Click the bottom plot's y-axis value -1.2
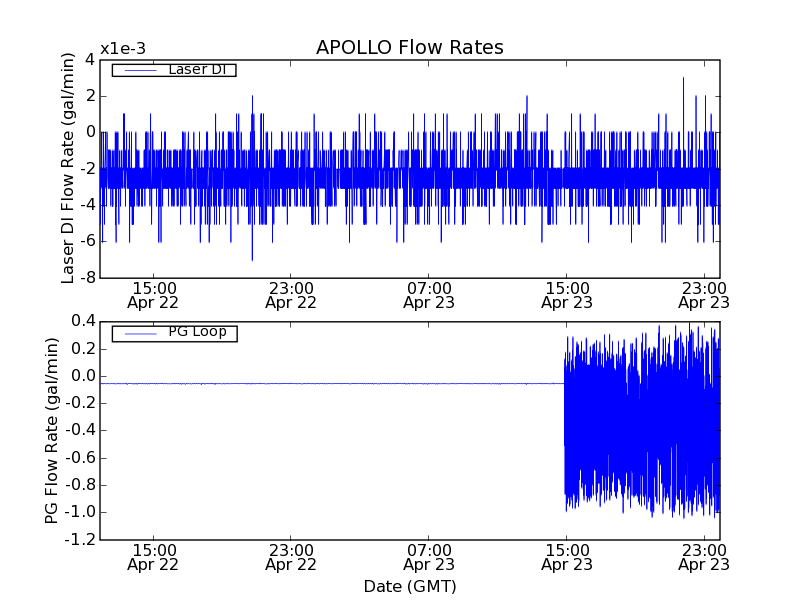Screen dimensions: 800x600 pos(80,540)
